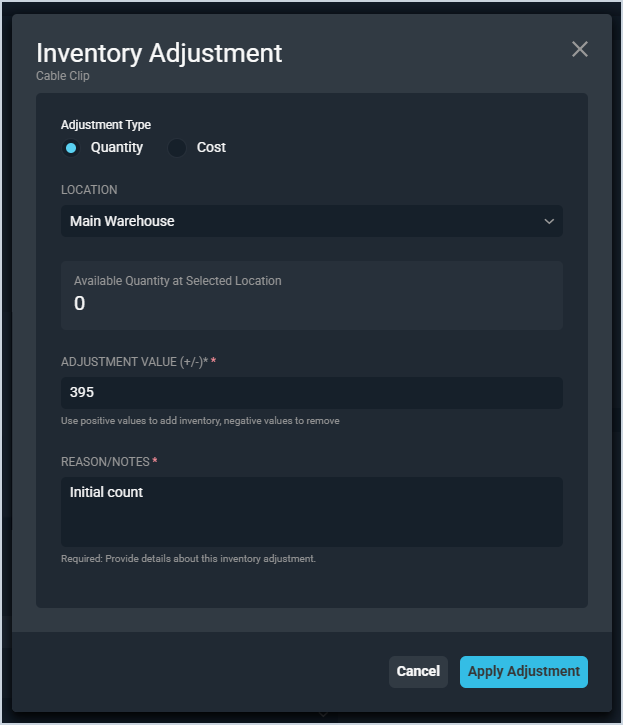Click the ADJUSTMENT VALUE (+/-) label
Screen dimensions: 623x725
pyautogui.click(x=134, y=361)
